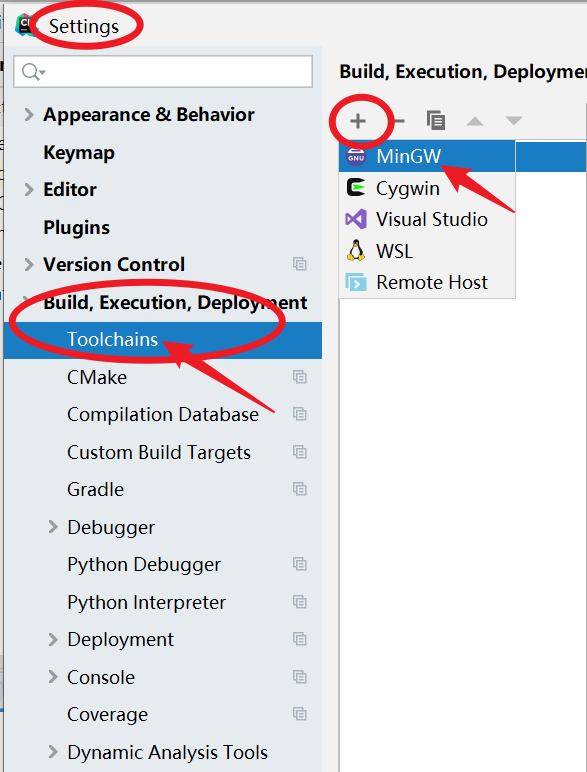Expand the Appearance & Behavior section
The height and width of the screenshot is (772, 587).
tap(29, 115)
